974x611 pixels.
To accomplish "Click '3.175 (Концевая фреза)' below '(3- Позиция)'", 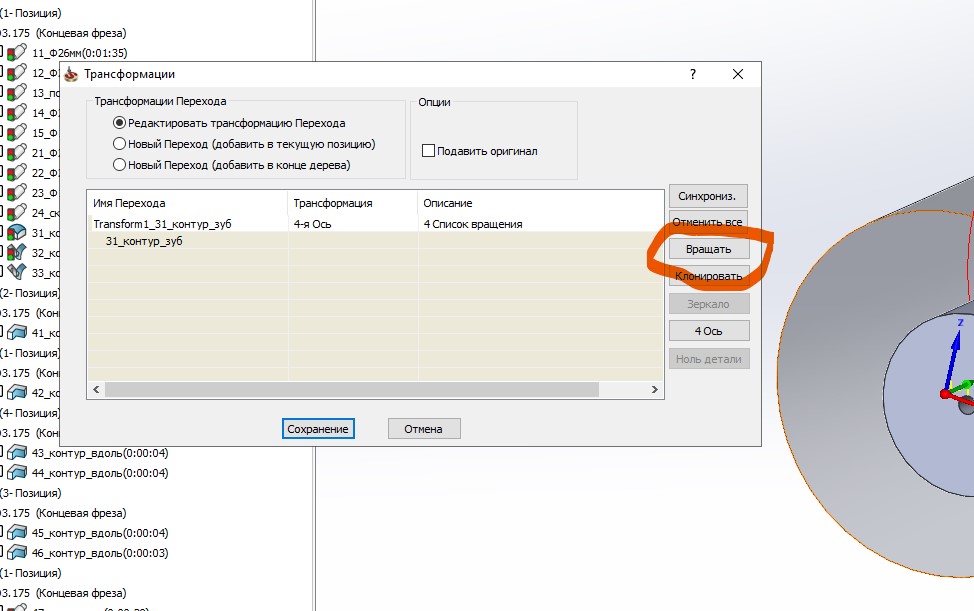I will pos(63,513).
